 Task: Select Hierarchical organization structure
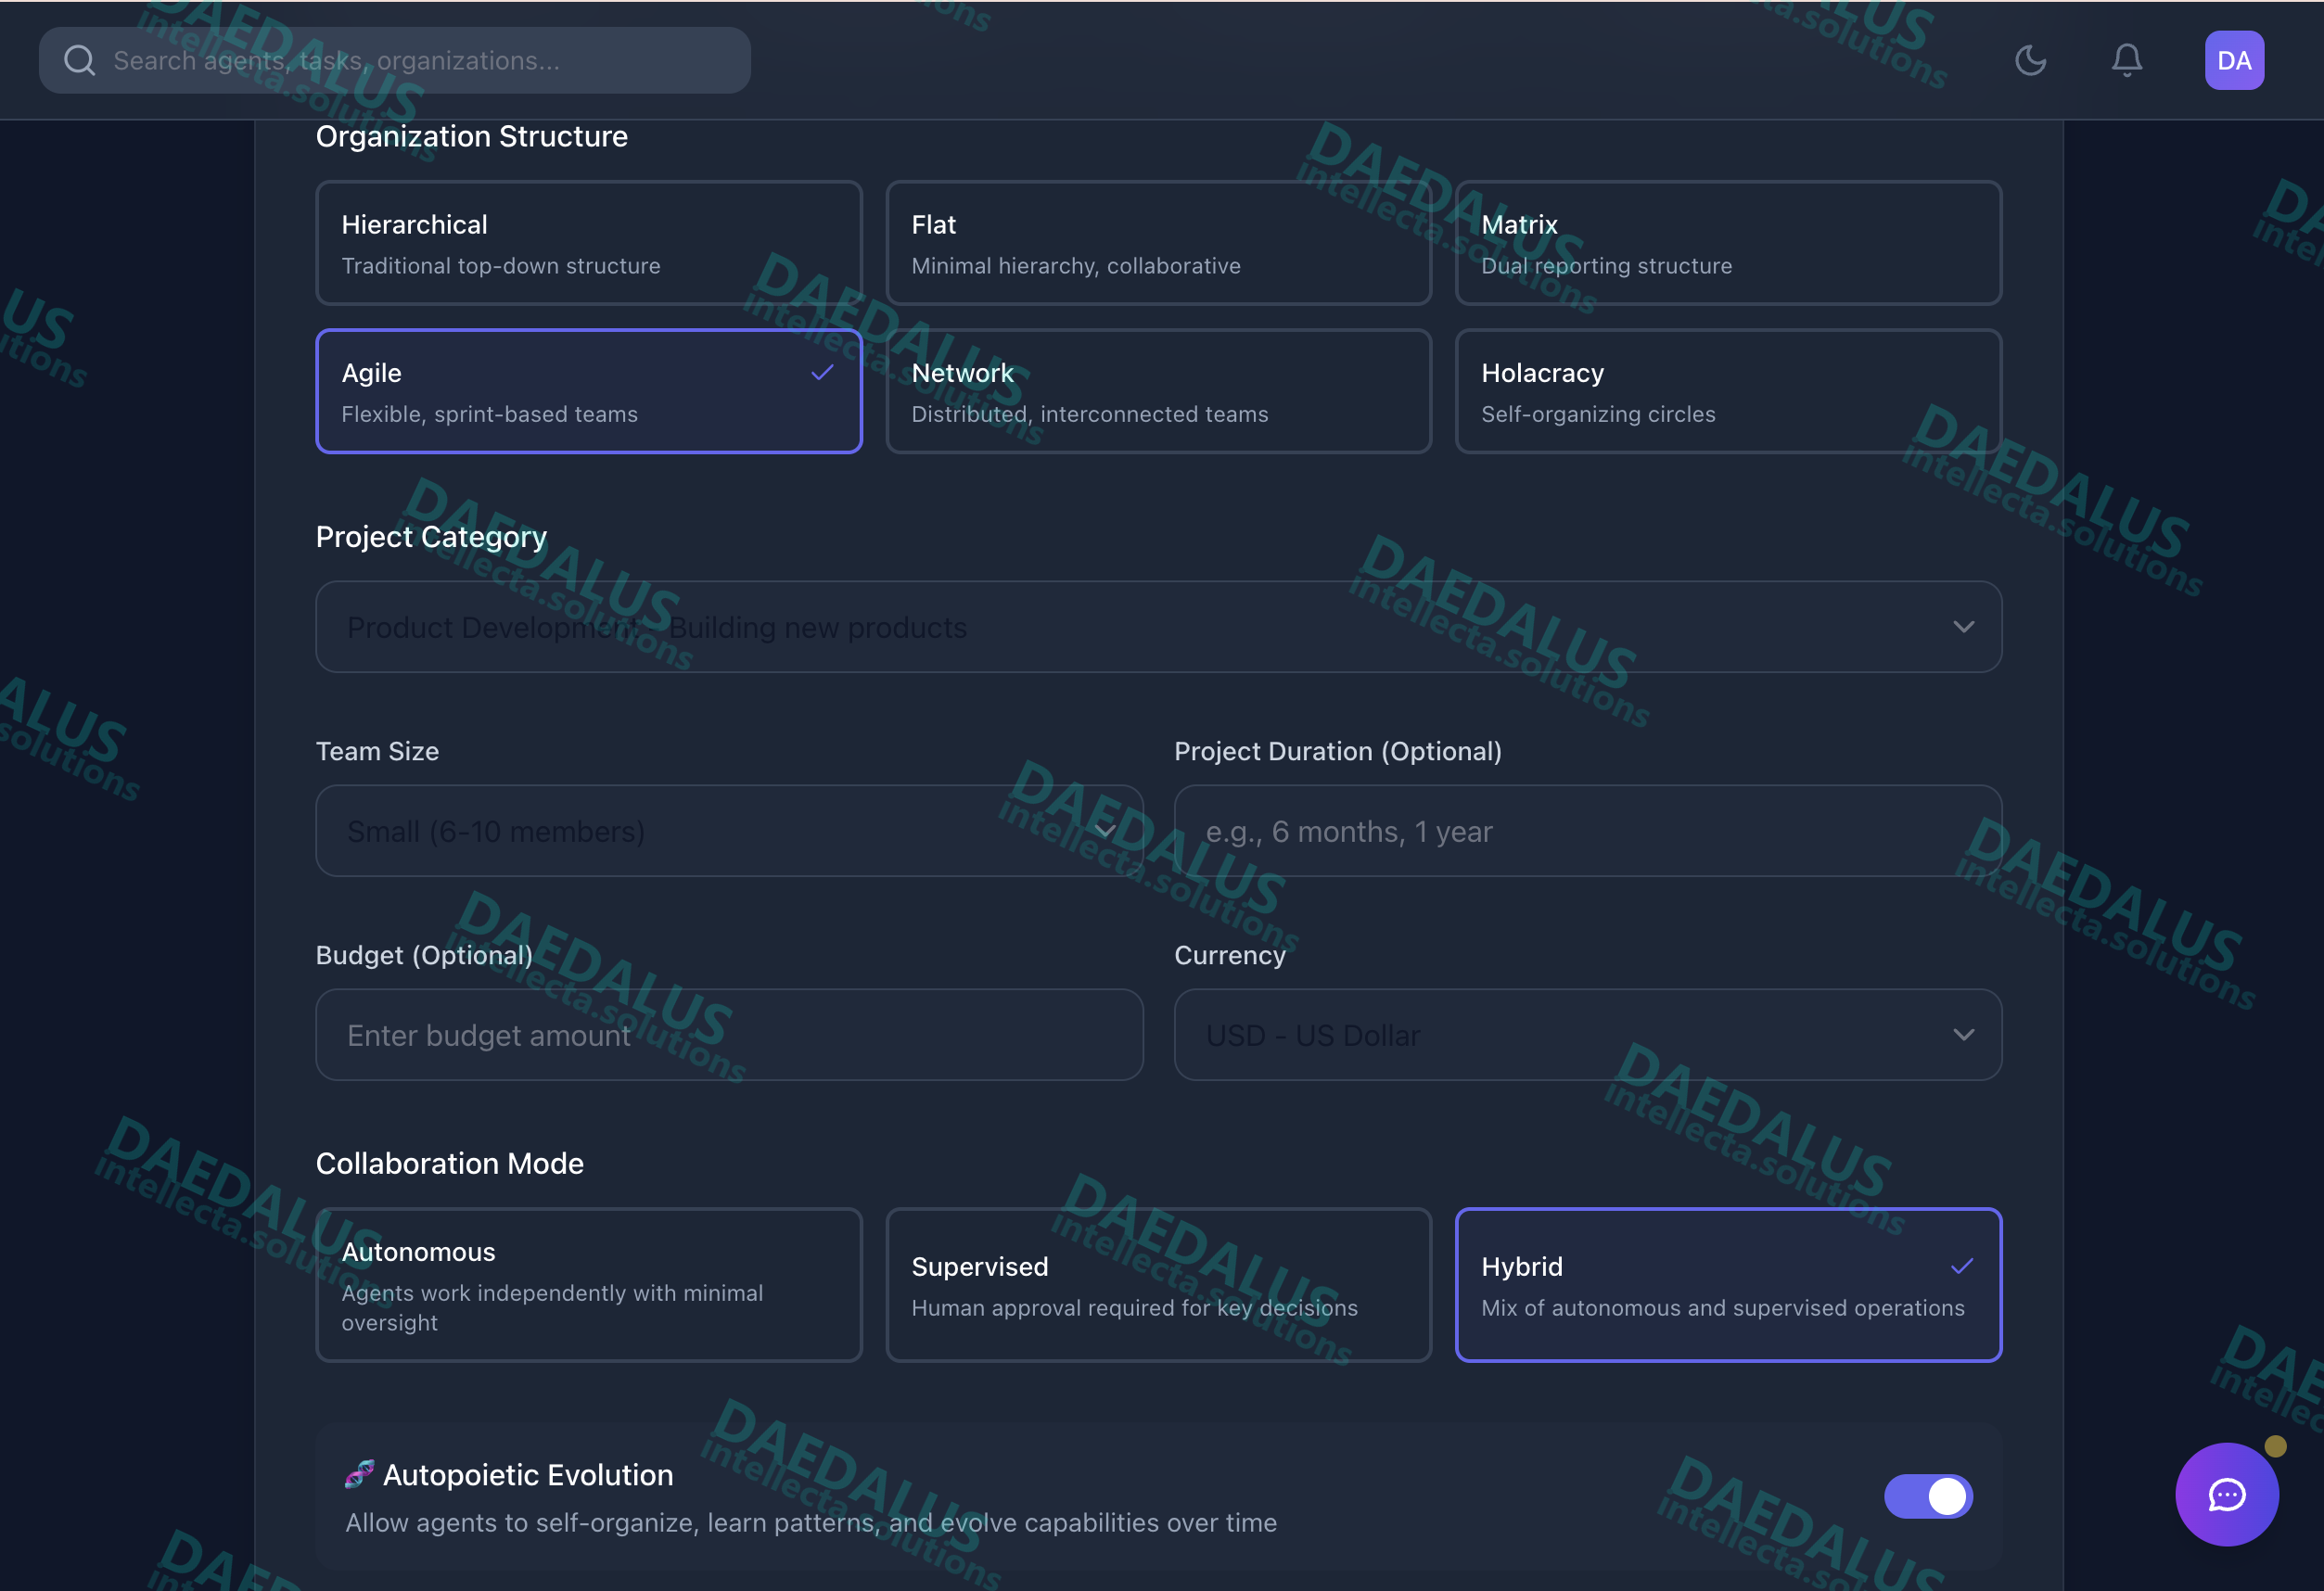tap(589, 243)
